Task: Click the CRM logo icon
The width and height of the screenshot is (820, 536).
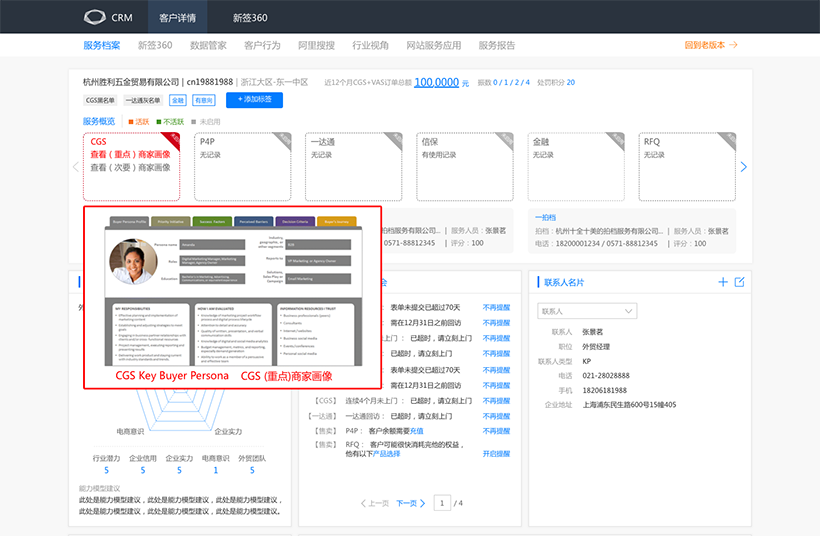Action: [95, 17]
